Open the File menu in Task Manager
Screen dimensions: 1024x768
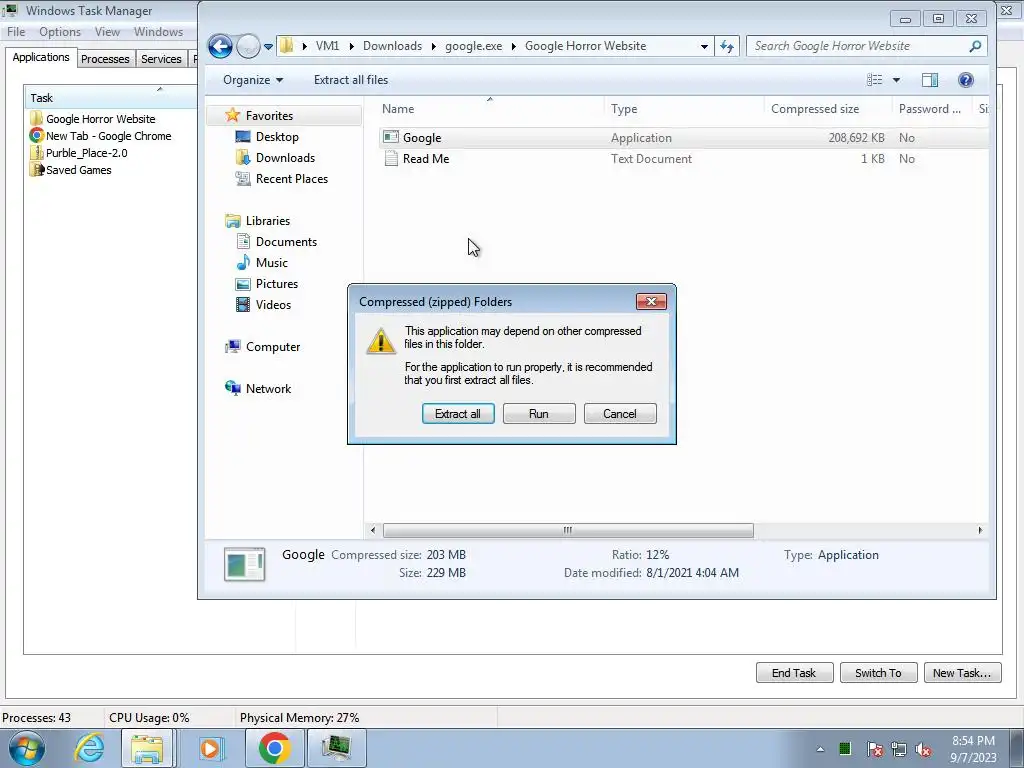click(x=16, y=31)
